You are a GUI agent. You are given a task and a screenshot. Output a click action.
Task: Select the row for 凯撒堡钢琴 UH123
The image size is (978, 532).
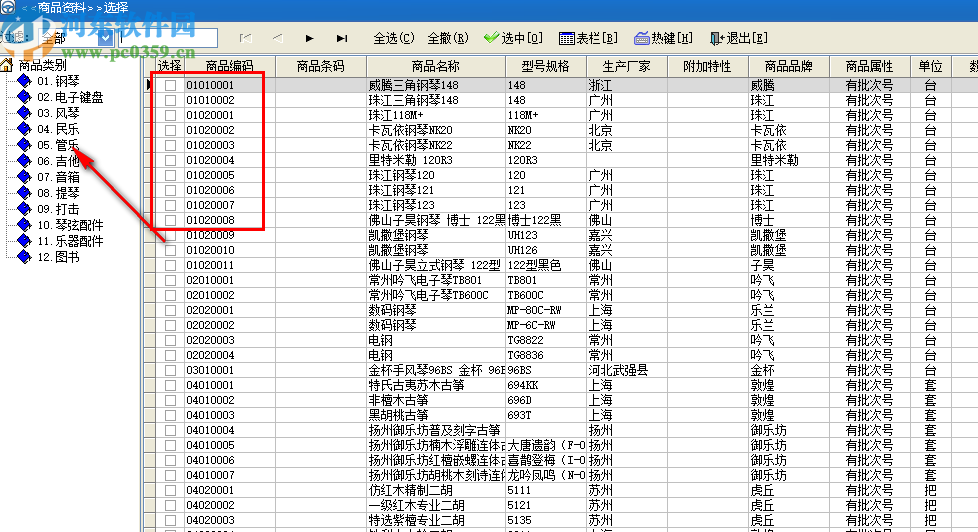(x=561, y=235)
